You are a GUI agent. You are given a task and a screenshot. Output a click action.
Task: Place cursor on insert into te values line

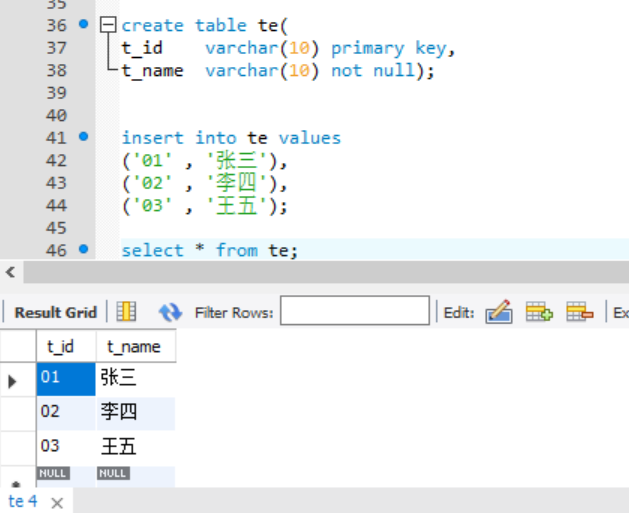tap(231, 138)
